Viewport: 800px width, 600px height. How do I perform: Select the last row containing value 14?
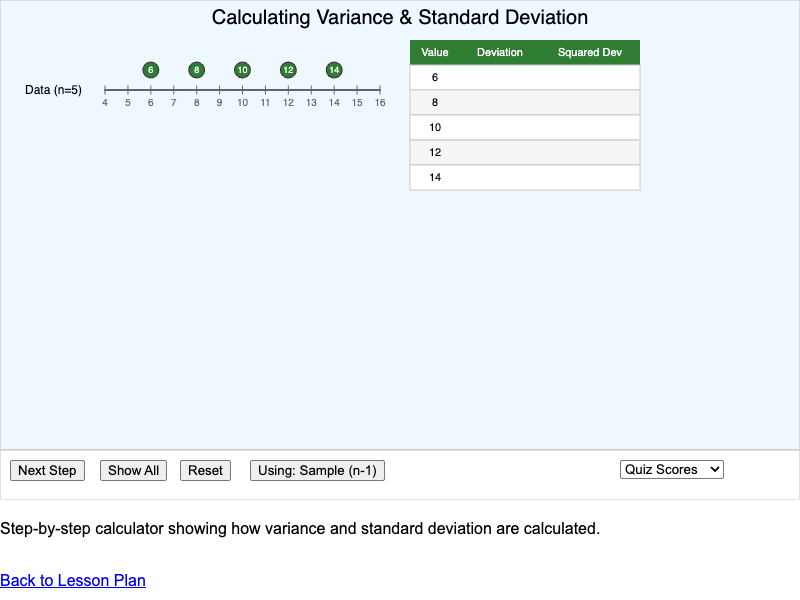[525, 177]
